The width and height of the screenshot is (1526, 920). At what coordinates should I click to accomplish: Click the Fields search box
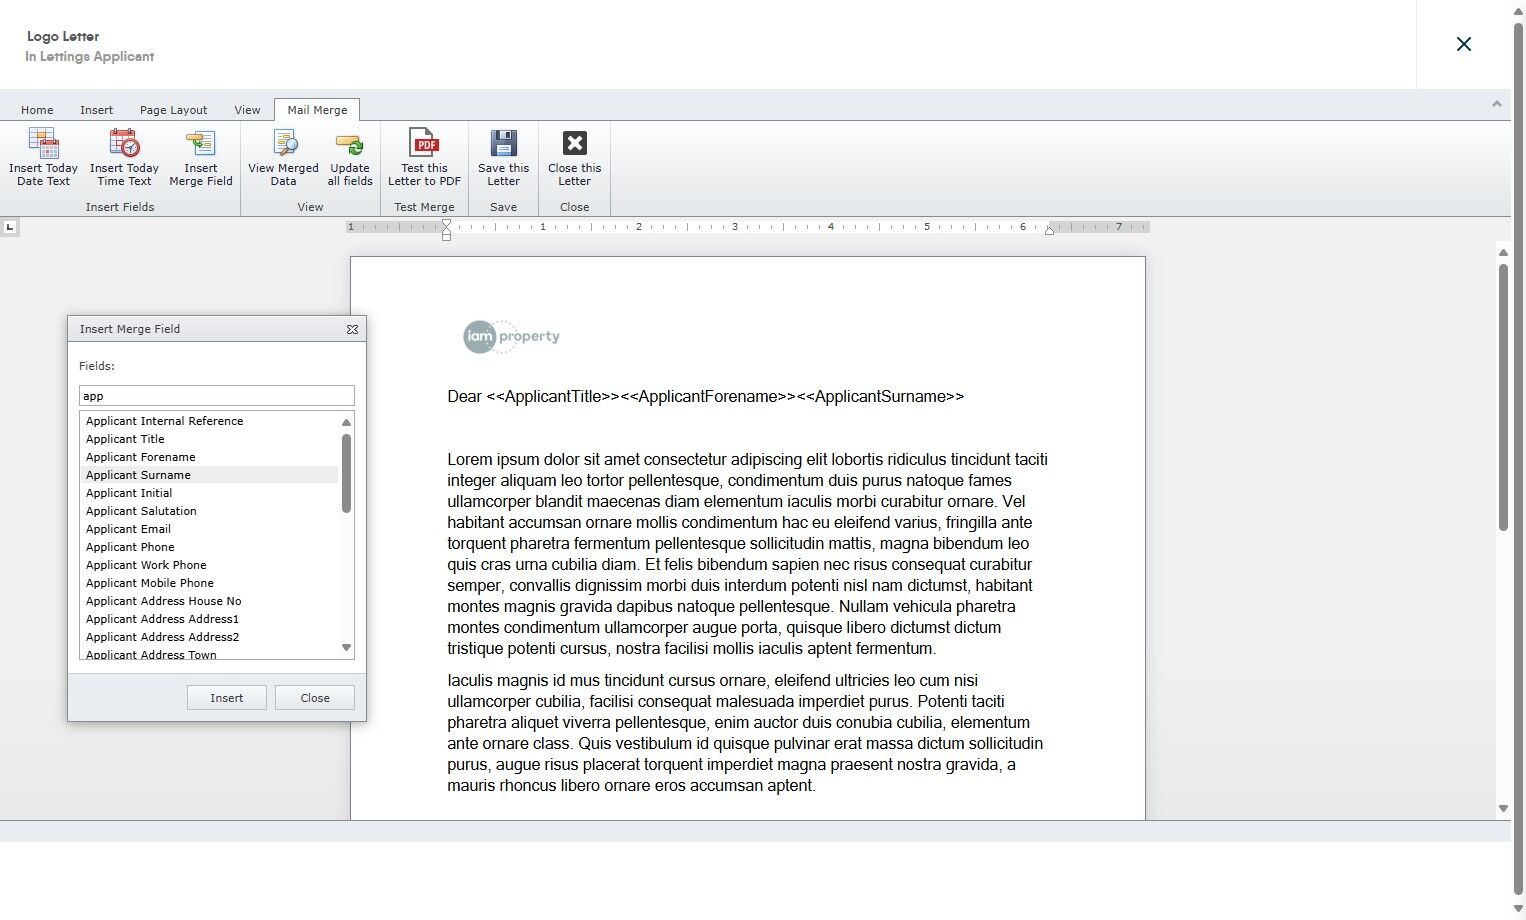pyautogui.click(x=217, y=396)
